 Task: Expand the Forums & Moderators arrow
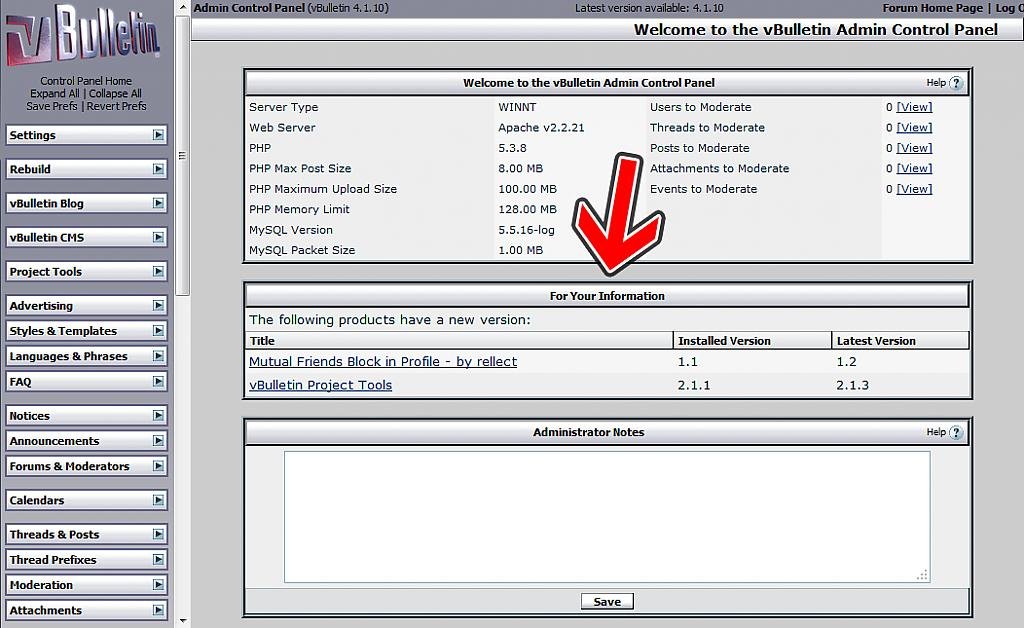pos(158,465)
